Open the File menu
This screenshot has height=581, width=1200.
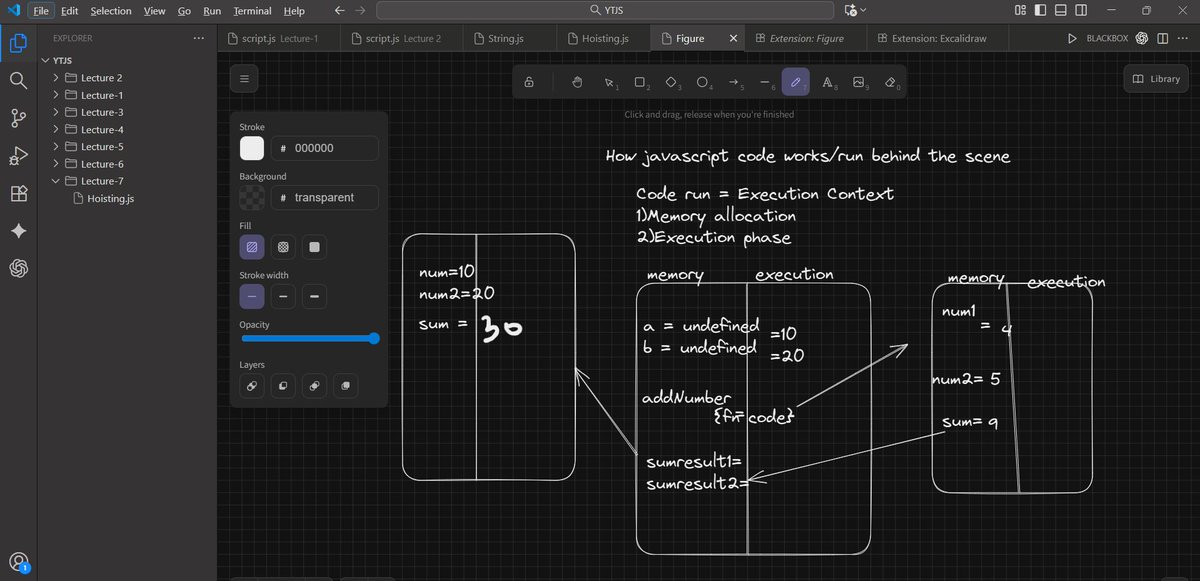pyautogui.click(x=39, y=10)
